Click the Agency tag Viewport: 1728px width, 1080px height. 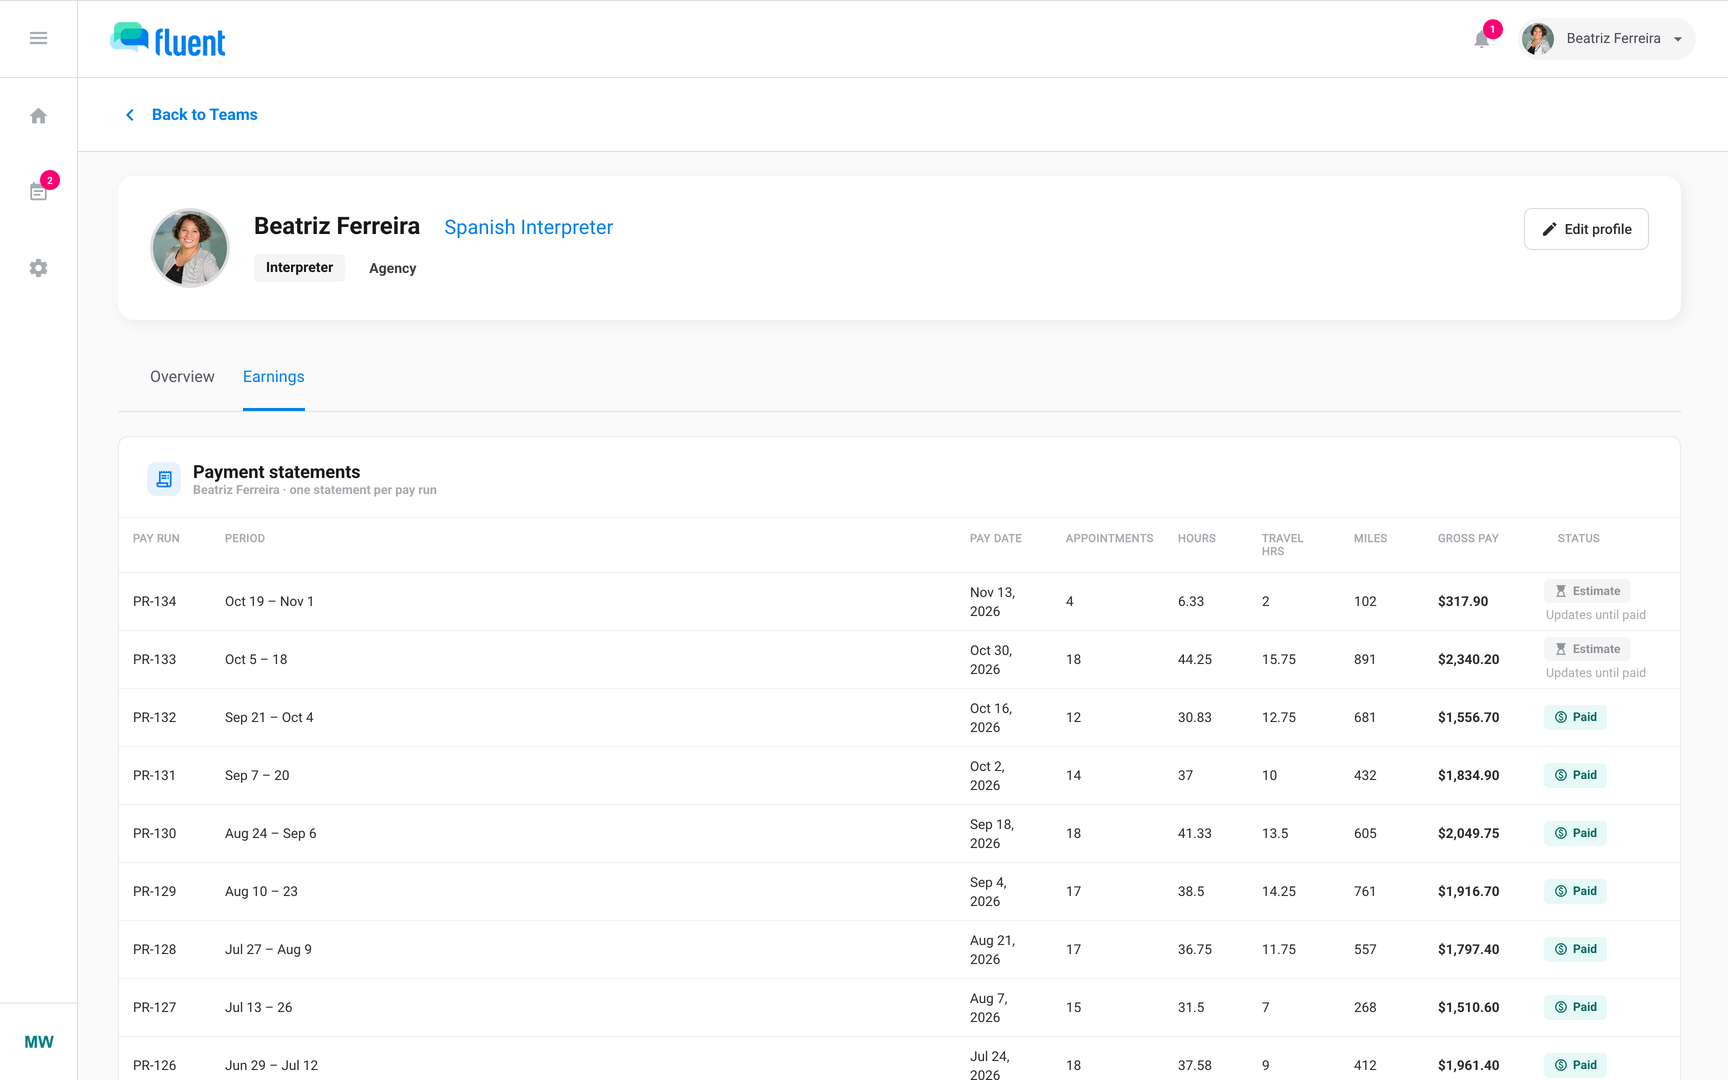pyautogui.click(x=392, y=268)
